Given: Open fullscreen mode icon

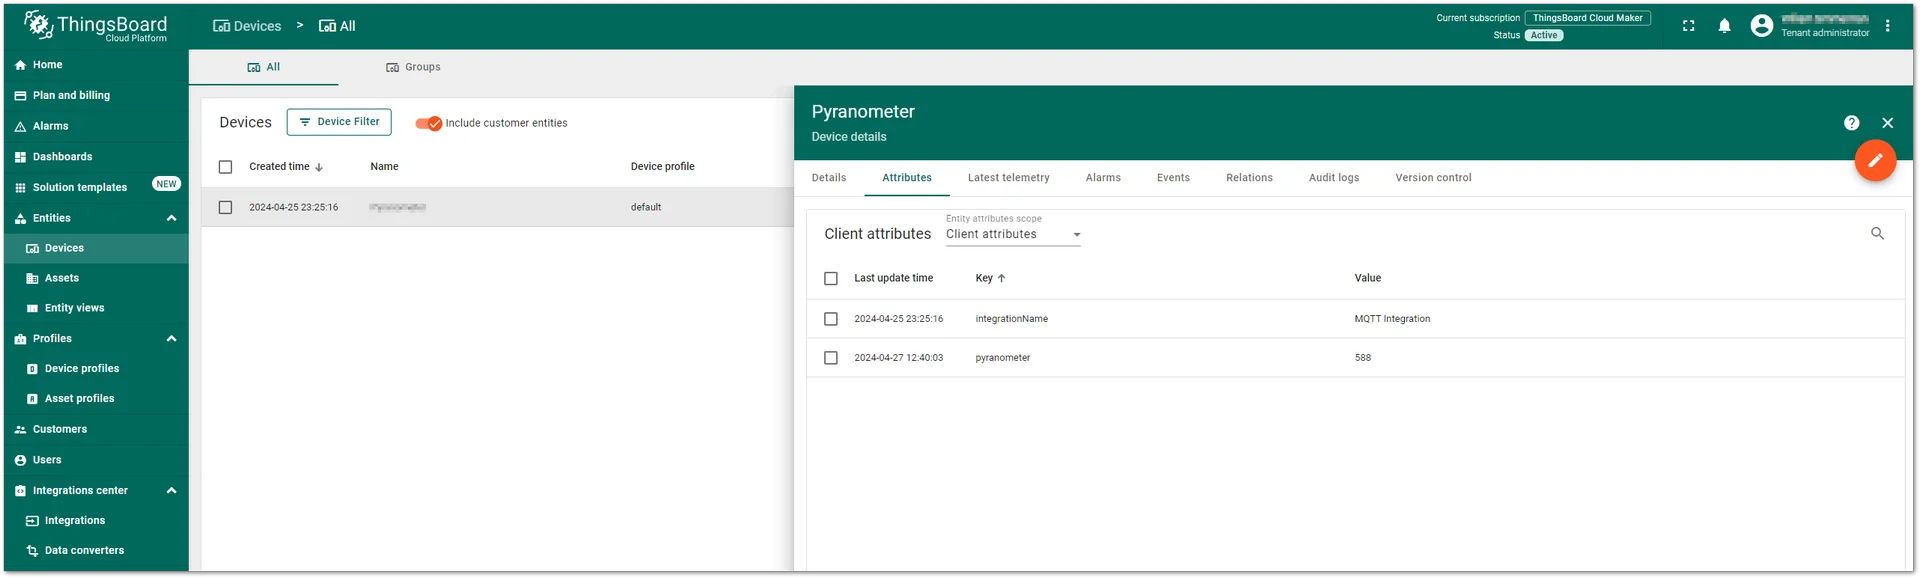Looking at the screenshot, I should (x=1688, y=26).
